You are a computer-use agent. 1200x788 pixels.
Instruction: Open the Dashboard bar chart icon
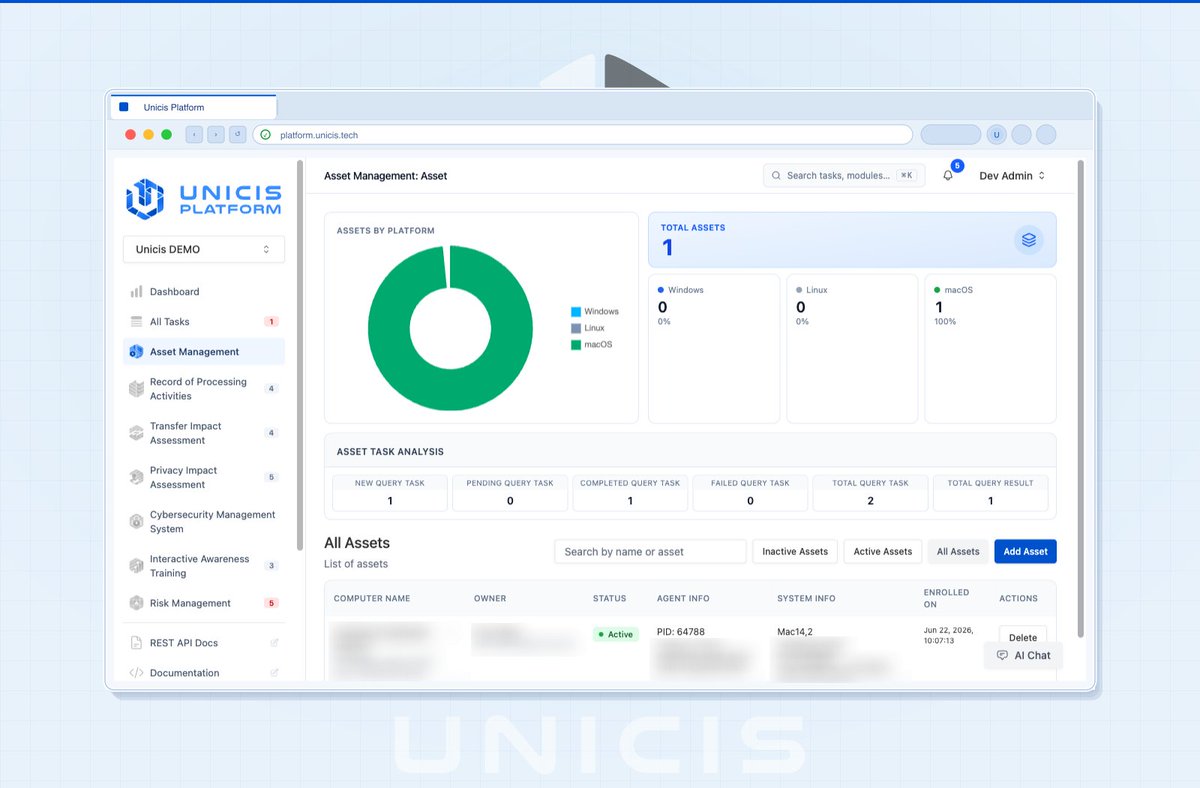click(136, 292)
